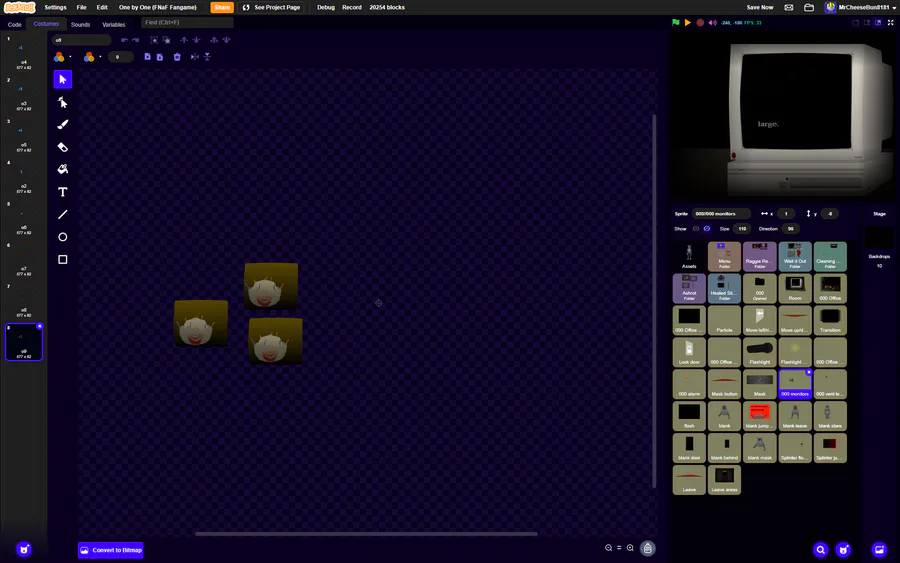Select the Line tool

(63, 214)
